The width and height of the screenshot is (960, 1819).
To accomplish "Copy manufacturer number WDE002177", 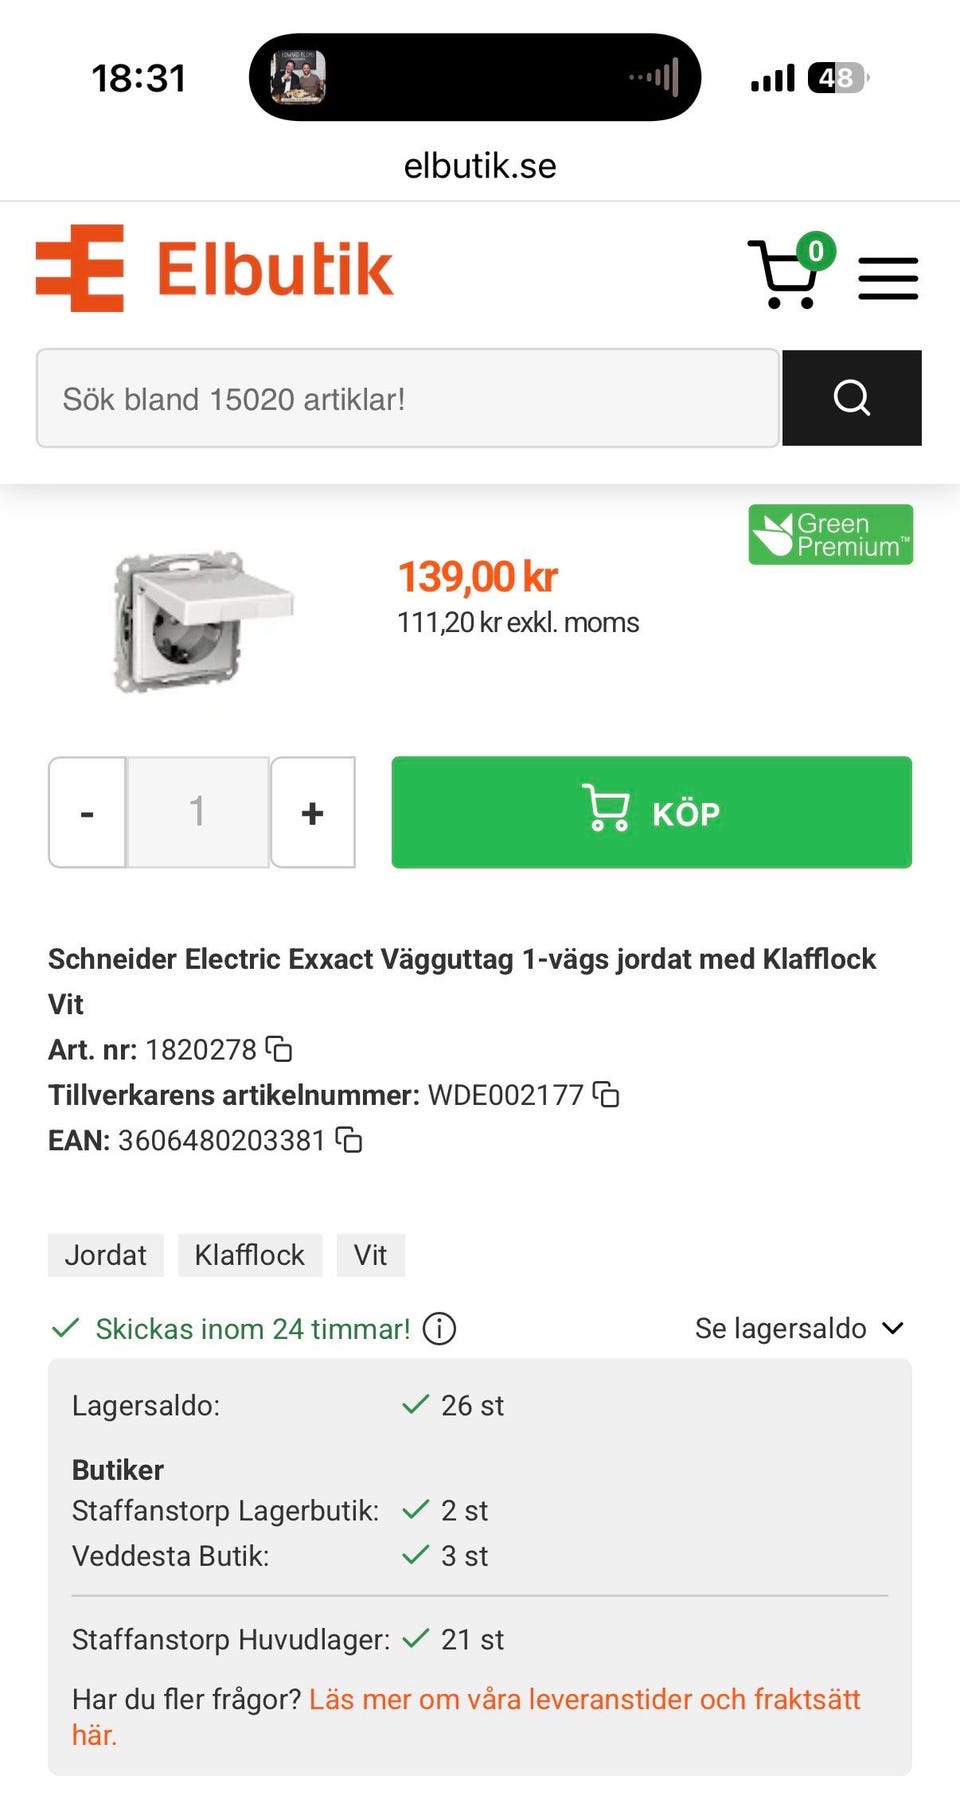I will 606,1094.
